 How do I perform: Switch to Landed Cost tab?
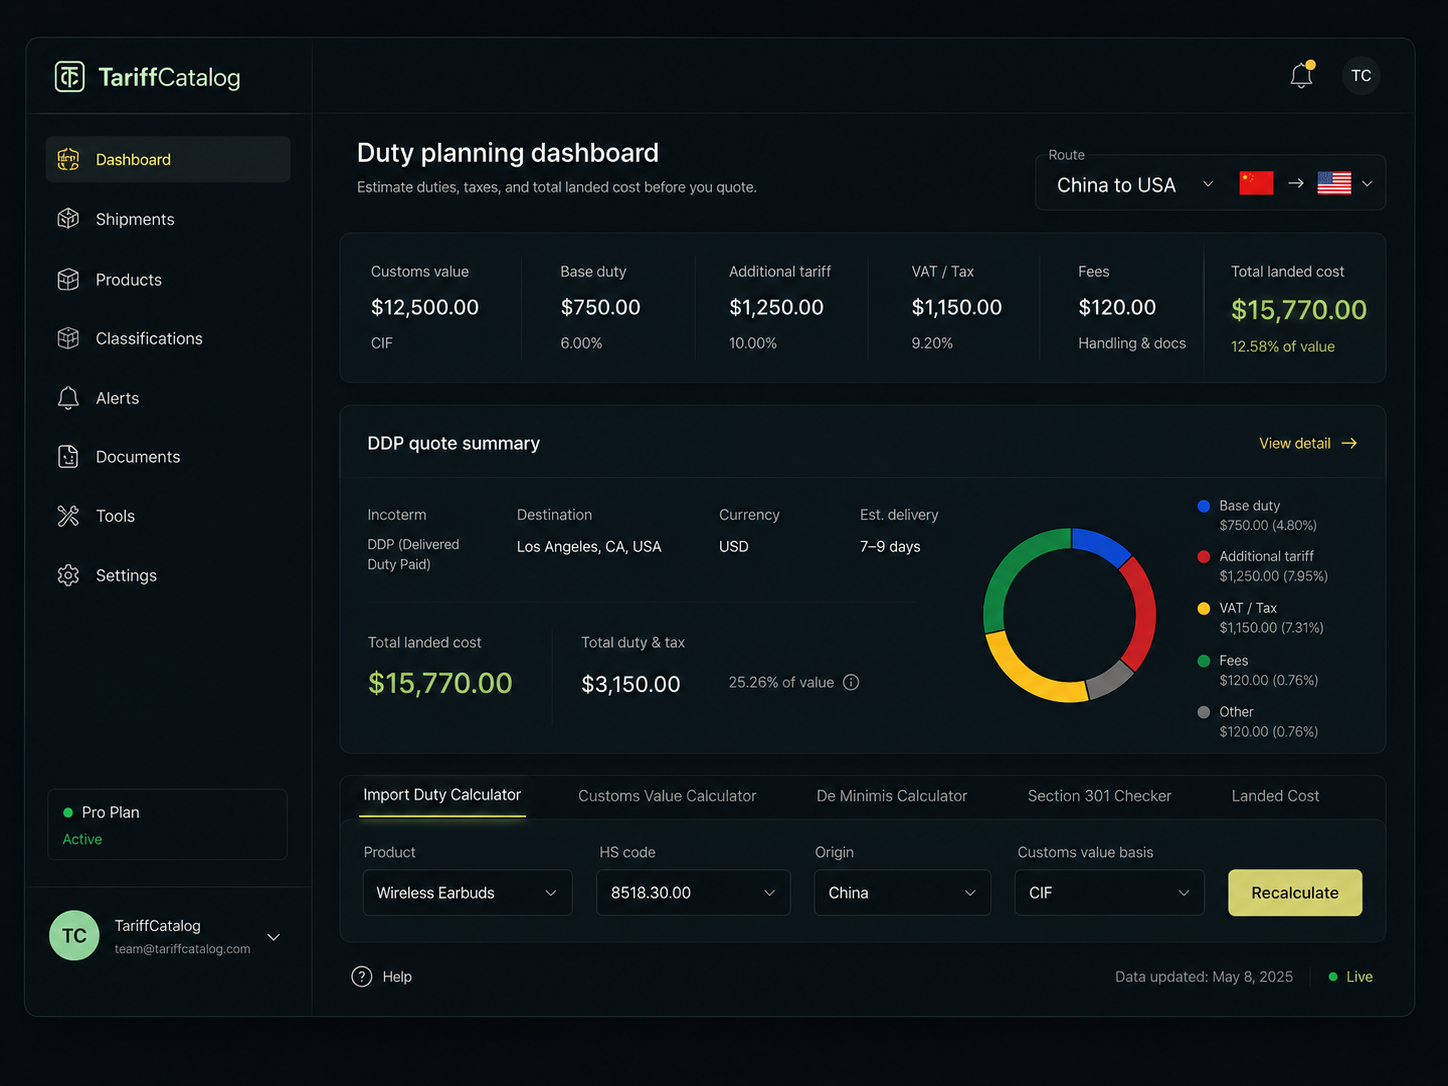coord(1275,796)
